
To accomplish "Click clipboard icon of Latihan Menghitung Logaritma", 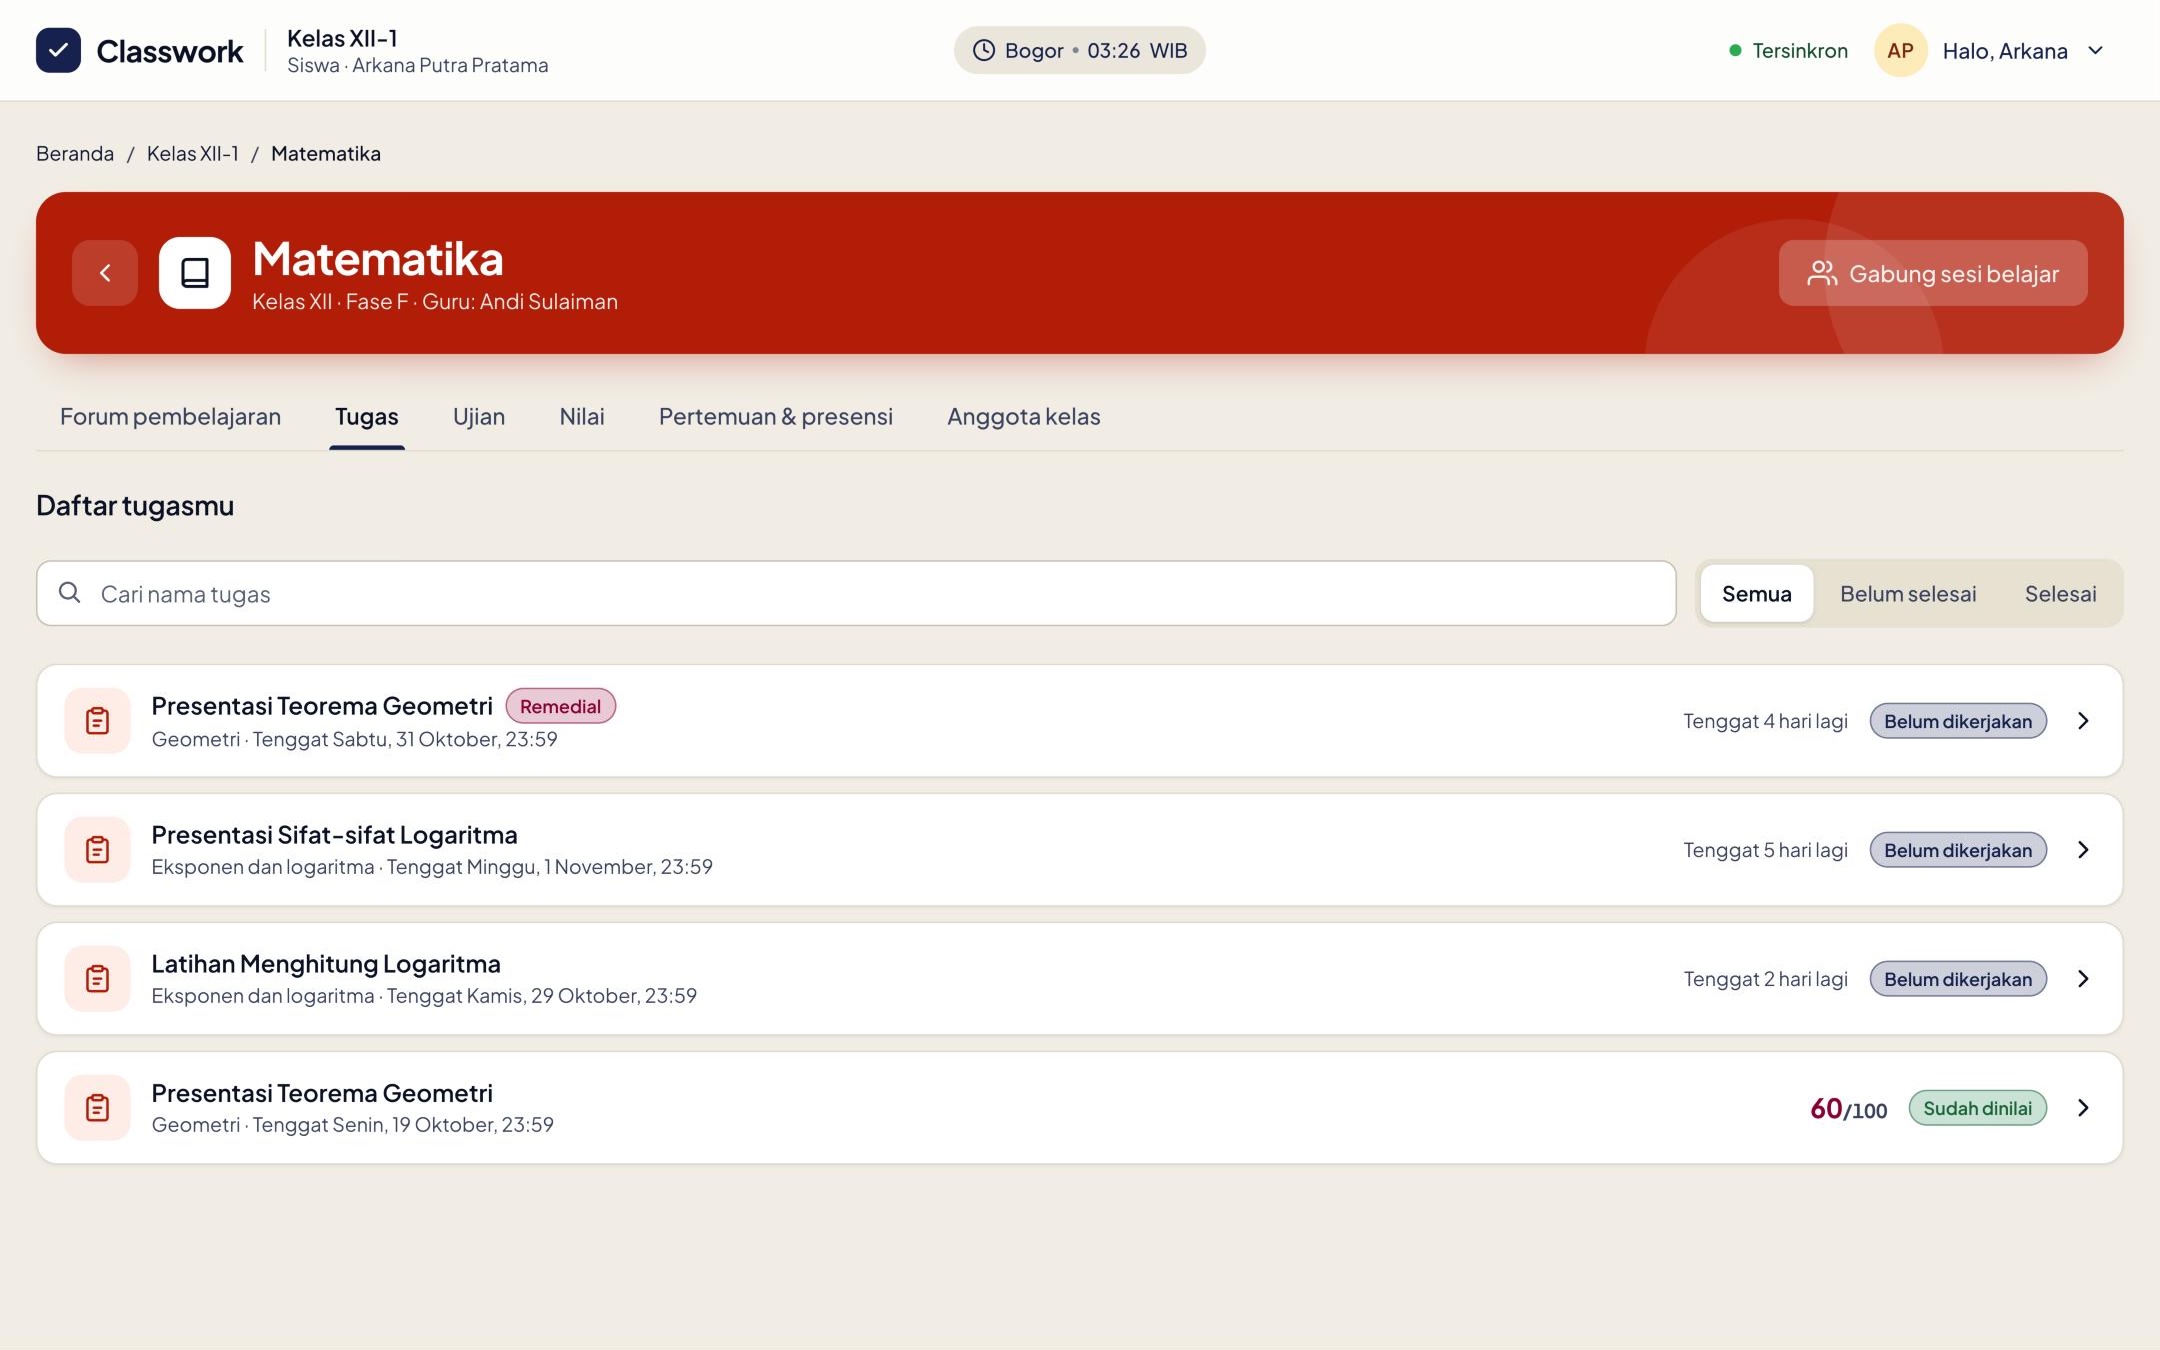I will point(98,979).
